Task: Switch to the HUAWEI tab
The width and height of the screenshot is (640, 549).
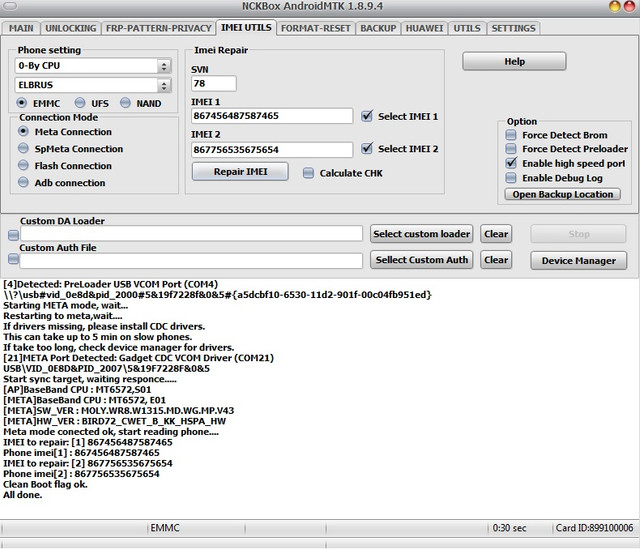Action: click(x=424, y=28)
